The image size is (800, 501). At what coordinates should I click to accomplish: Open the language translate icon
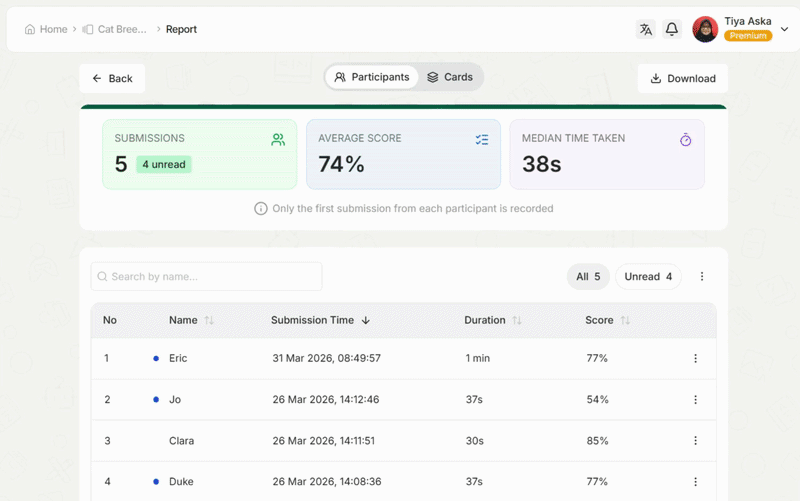646,30
